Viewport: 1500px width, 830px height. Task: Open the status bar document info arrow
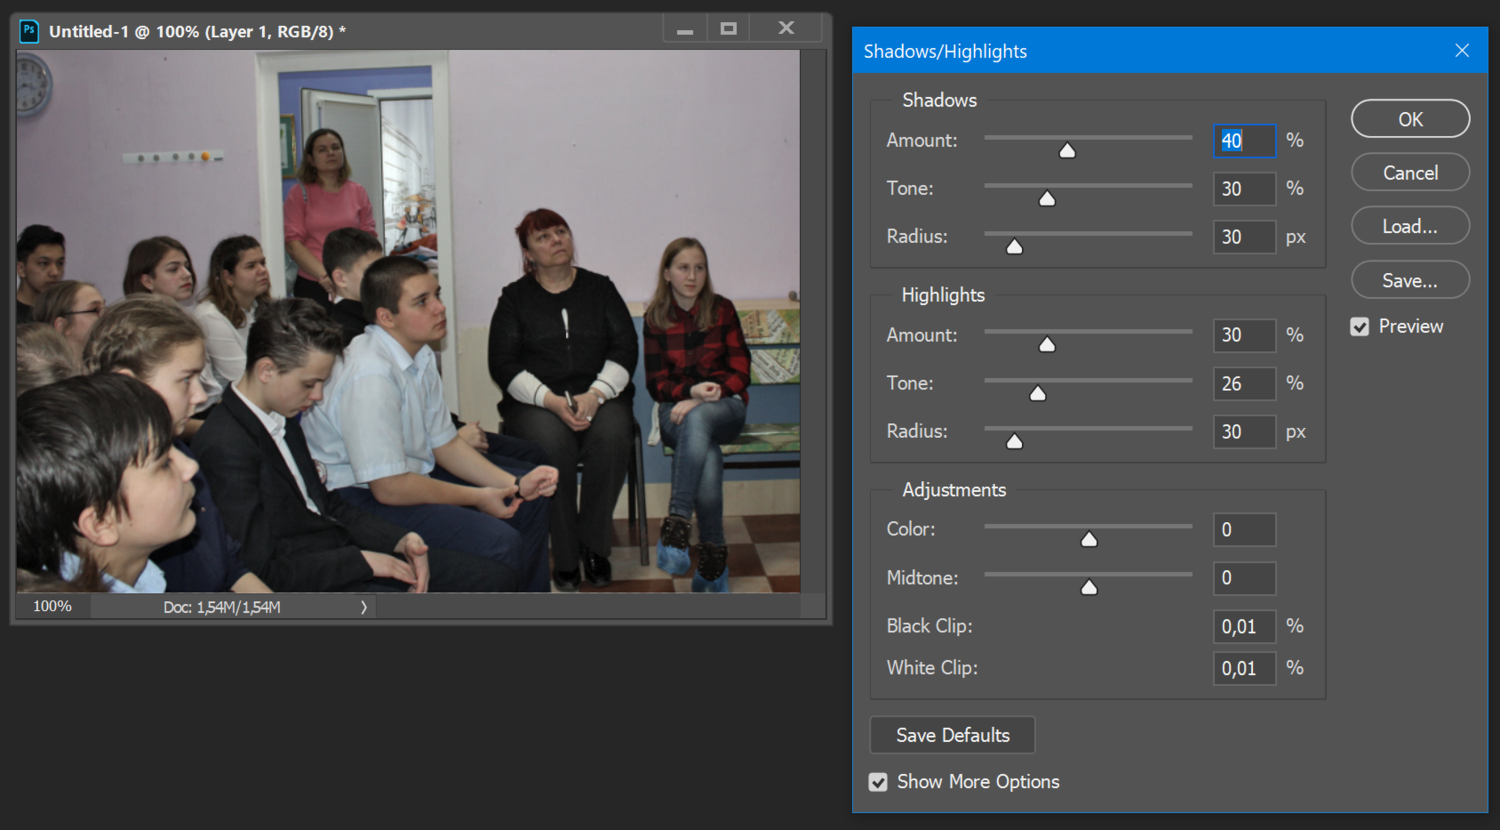click(x=363, y=607)
